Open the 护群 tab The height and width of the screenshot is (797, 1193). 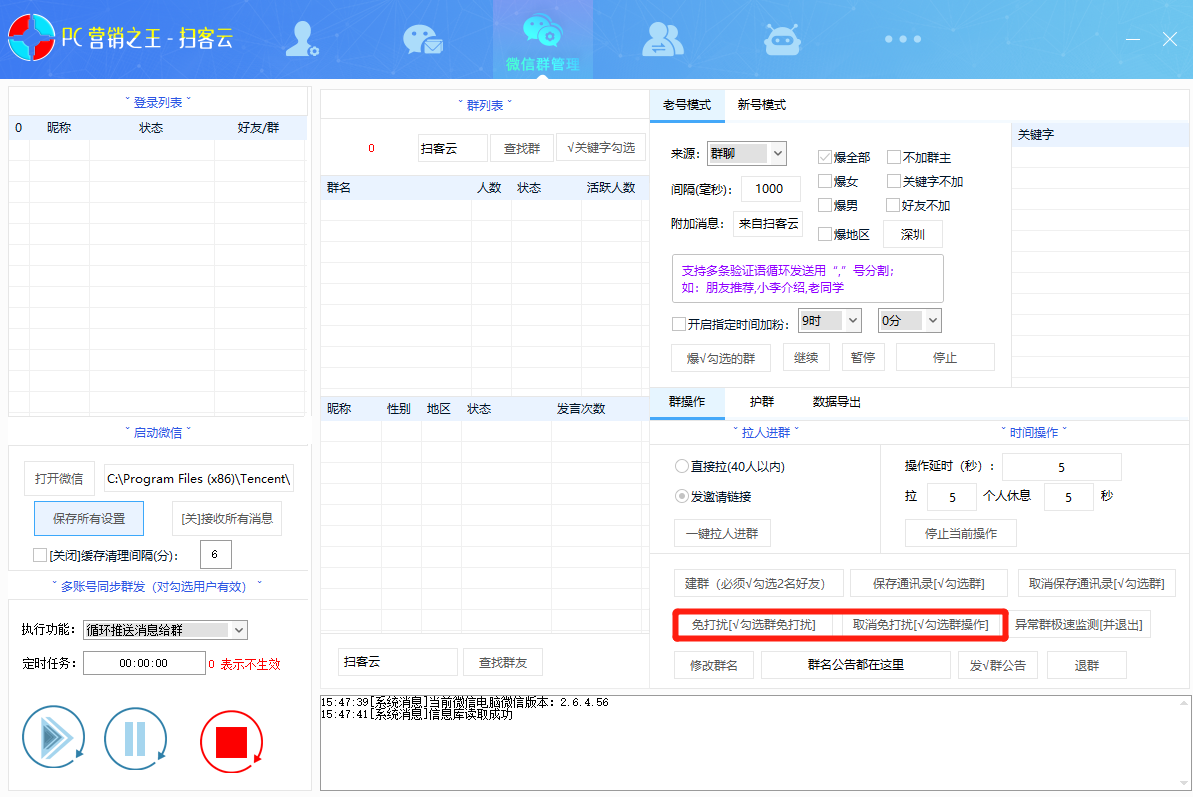coord(762,402)
